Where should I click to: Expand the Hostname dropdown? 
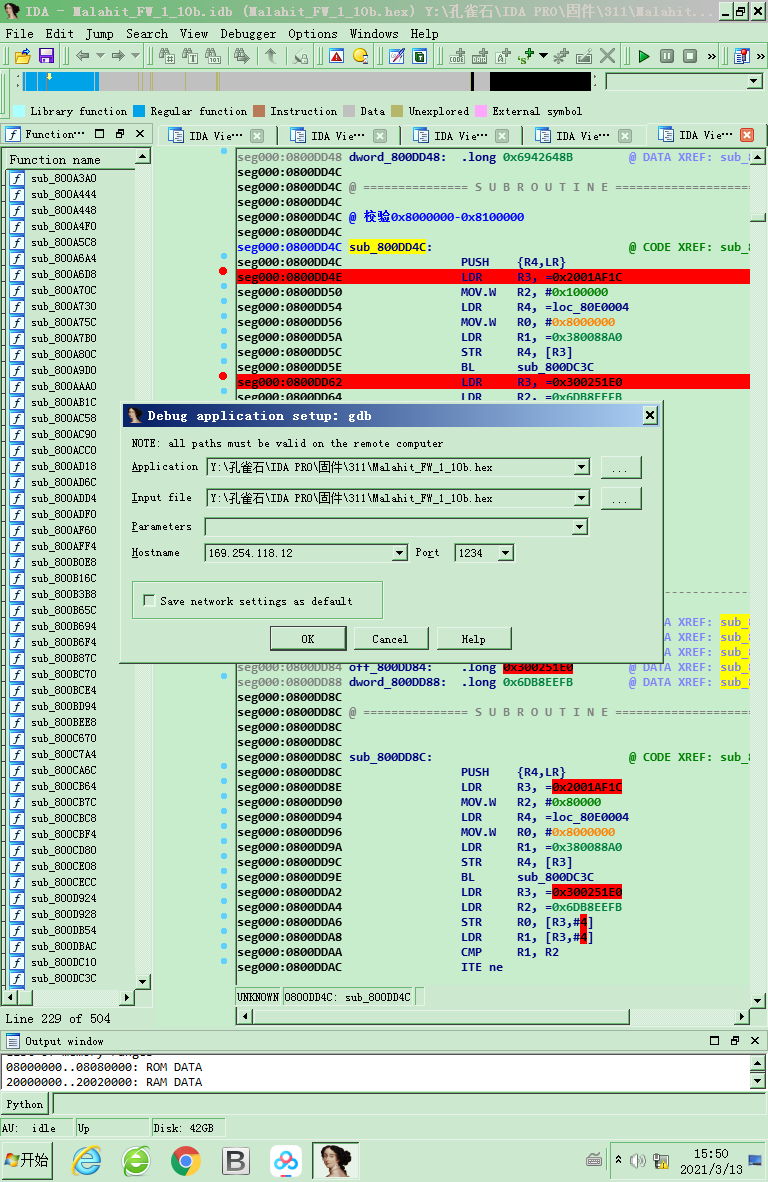[x=399, y=553]
